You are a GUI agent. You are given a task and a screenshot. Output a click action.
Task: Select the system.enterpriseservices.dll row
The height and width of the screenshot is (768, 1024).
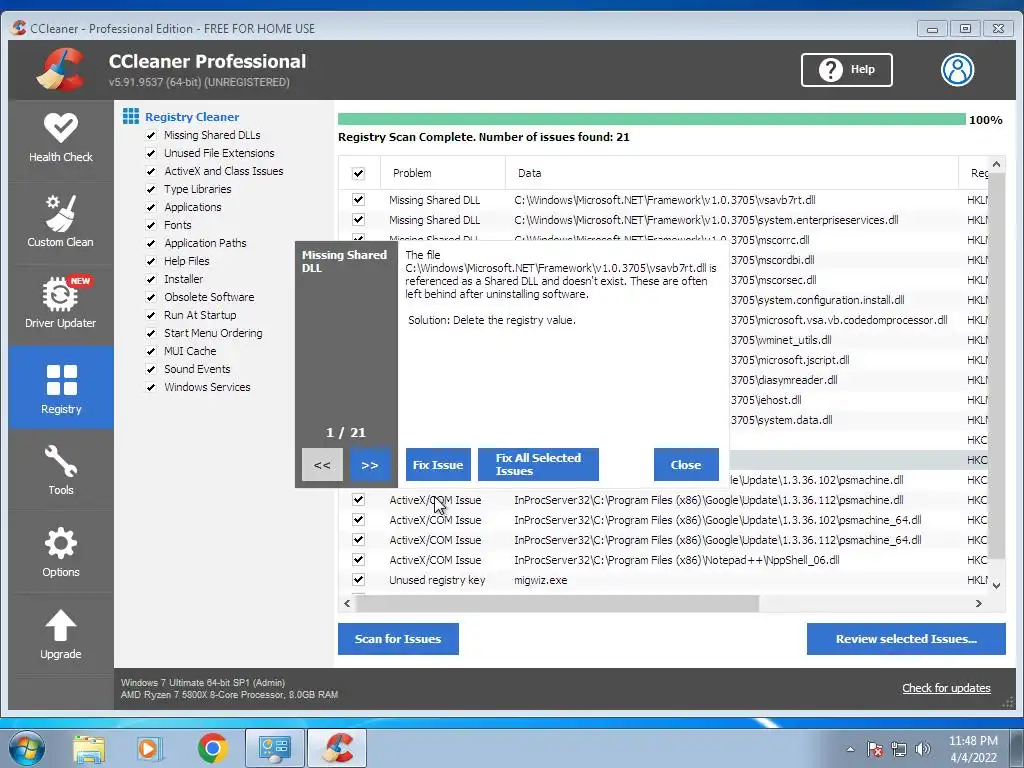[x=663, y=220]
